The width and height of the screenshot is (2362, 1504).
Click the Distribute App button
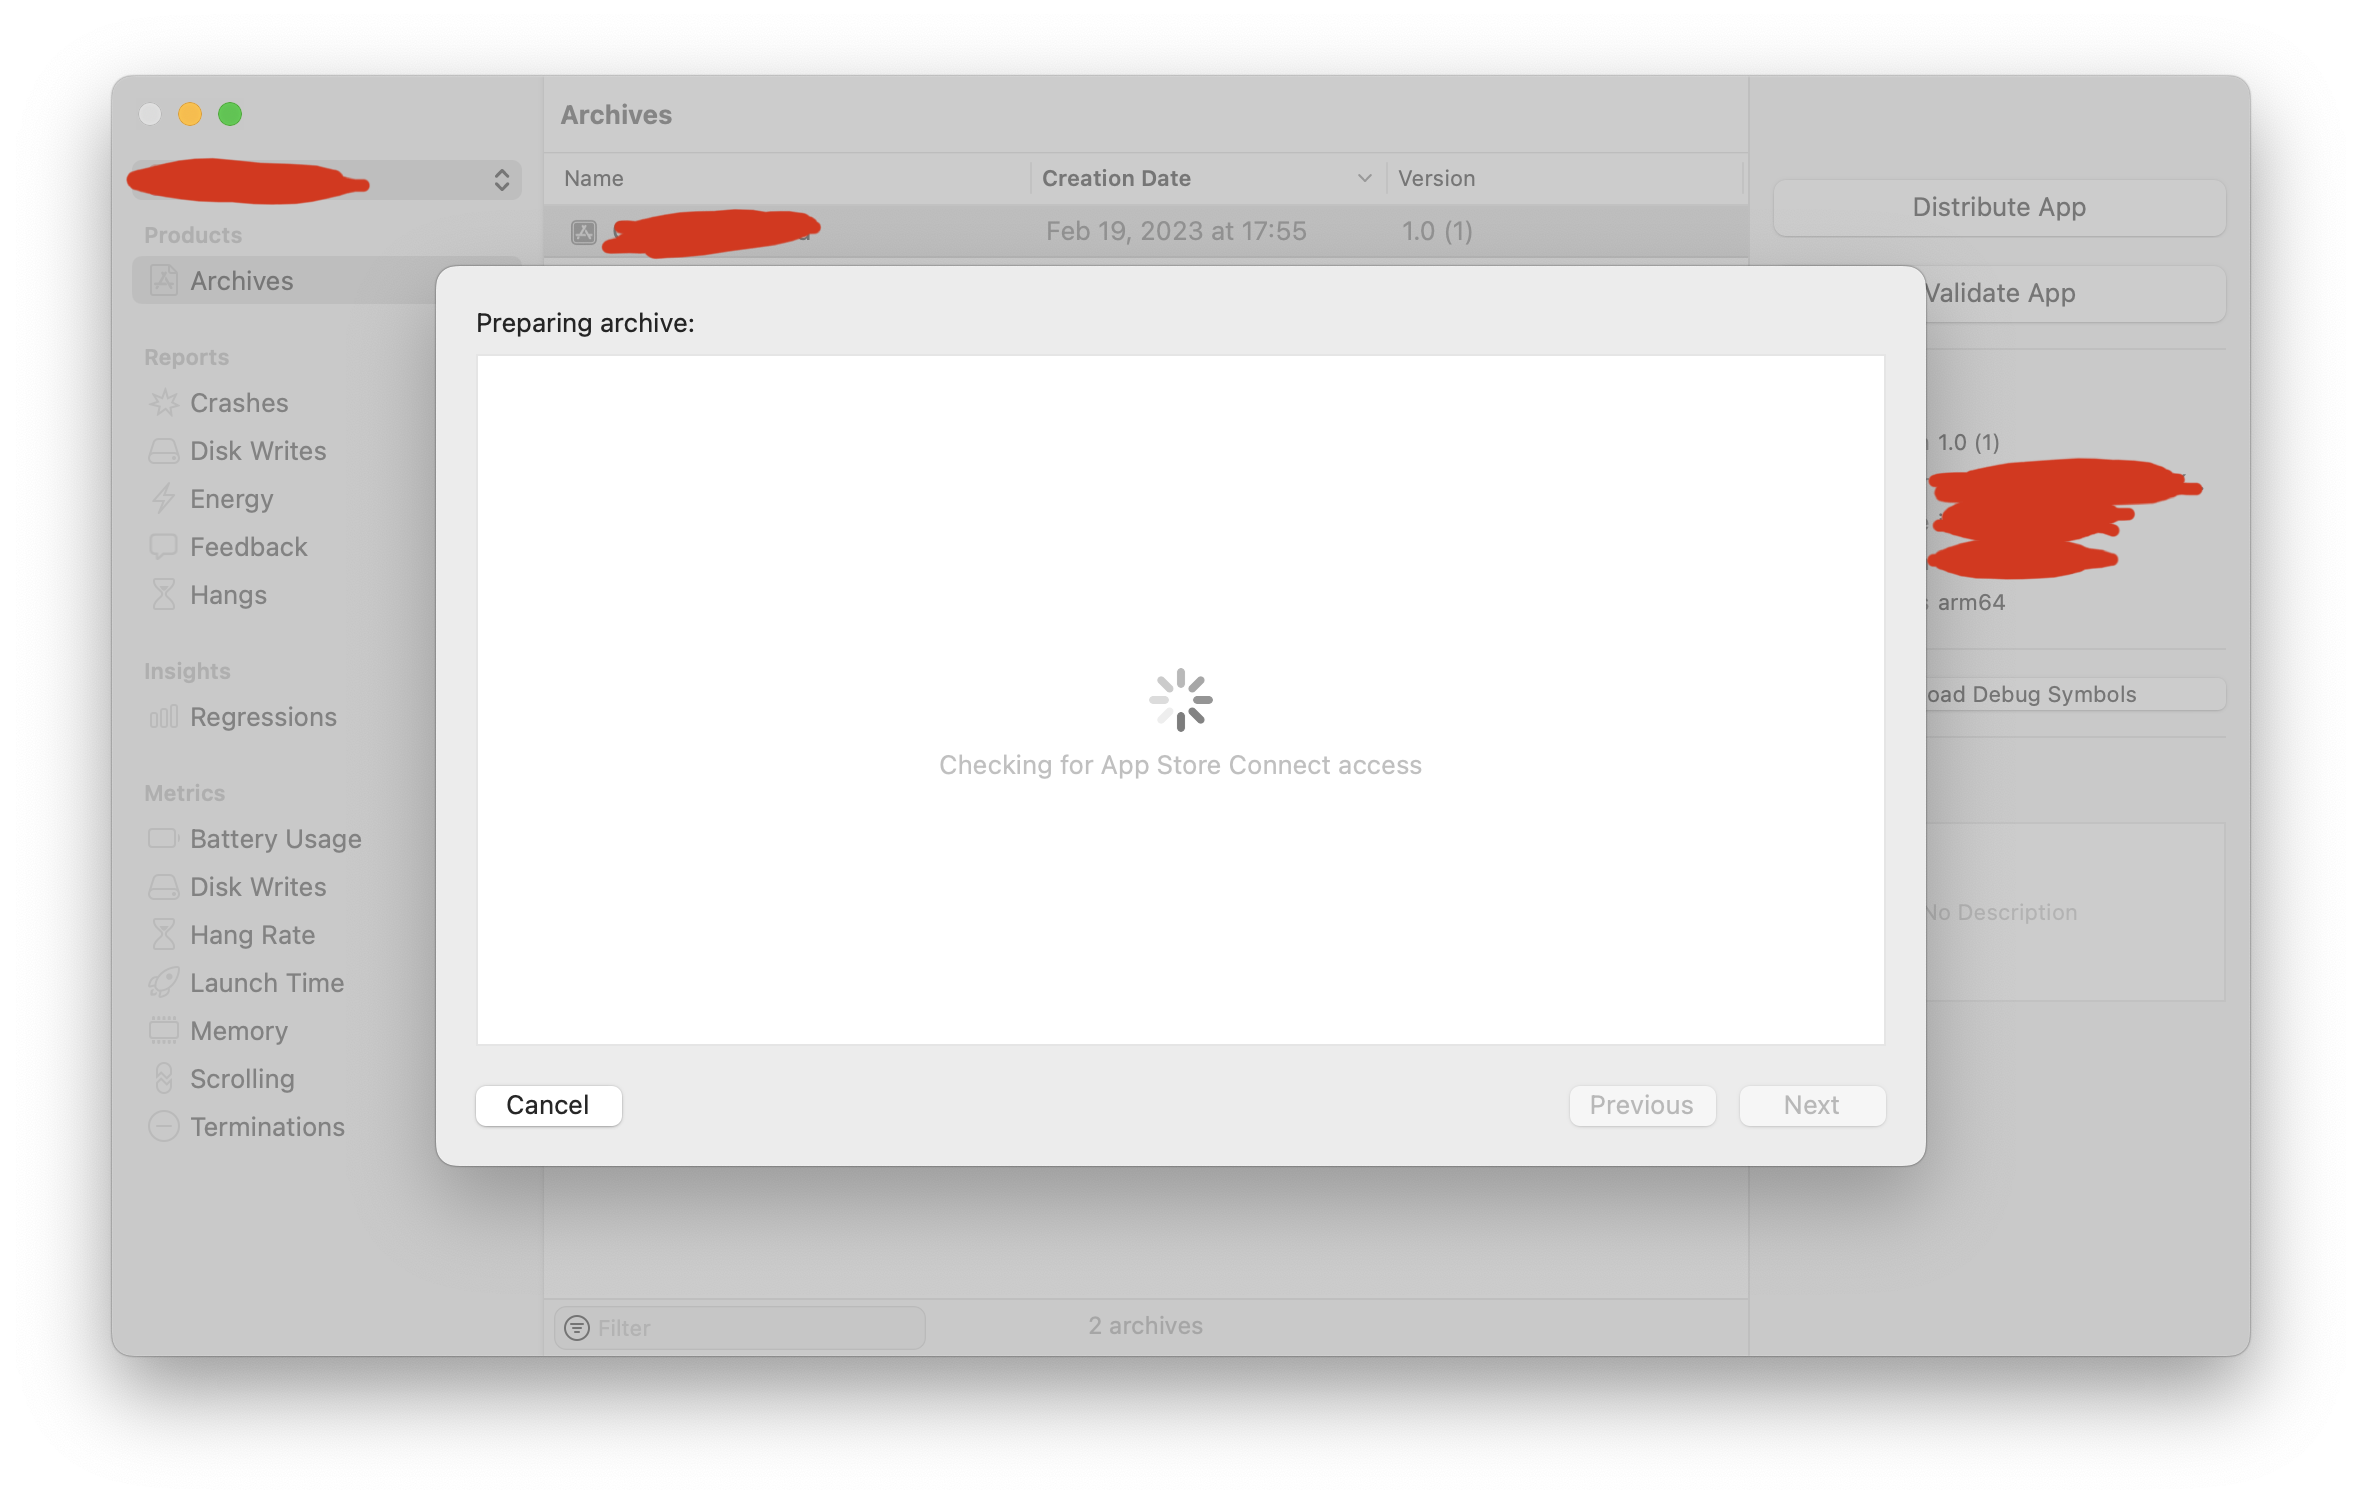tap(2000, 205)
